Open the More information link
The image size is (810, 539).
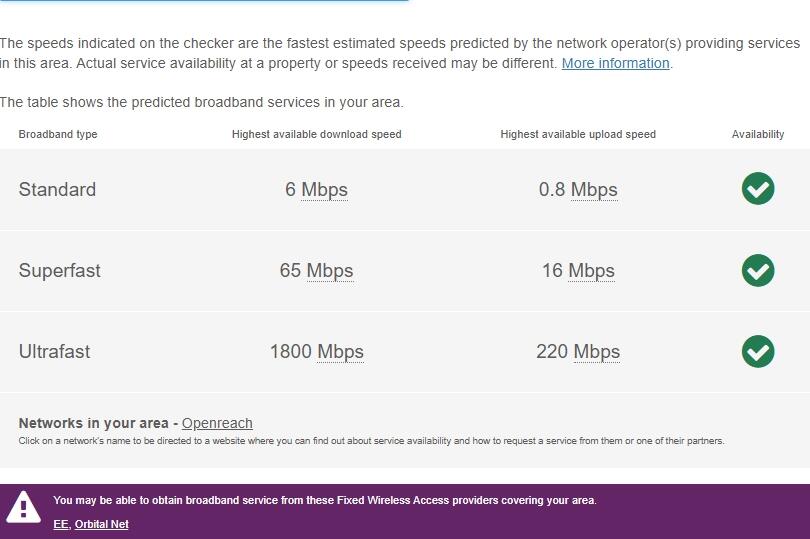tap(615, 63)
